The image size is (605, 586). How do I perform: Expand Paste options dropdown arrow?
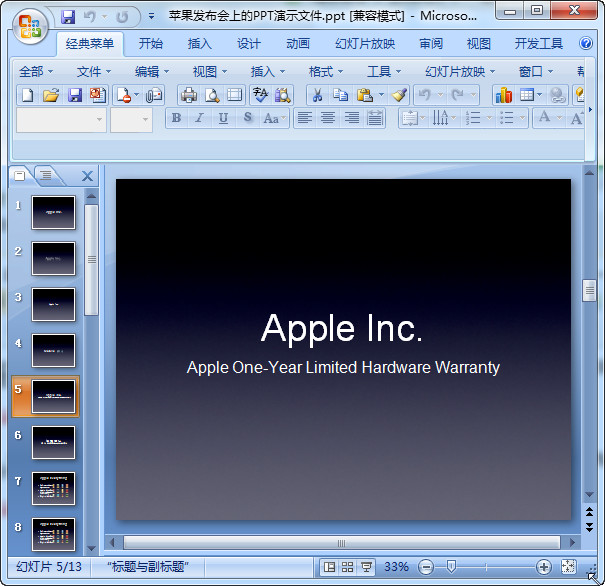click(381, 95)
